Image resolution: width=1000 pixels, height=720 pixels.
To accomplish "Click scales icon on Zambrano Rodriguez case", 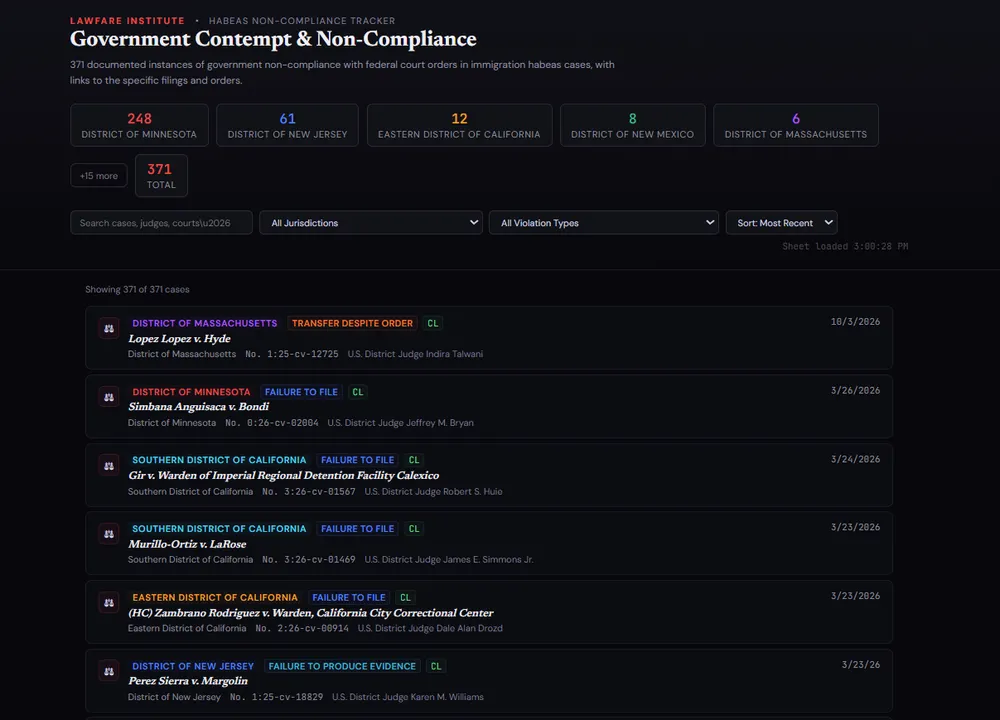I will point(108,602).
